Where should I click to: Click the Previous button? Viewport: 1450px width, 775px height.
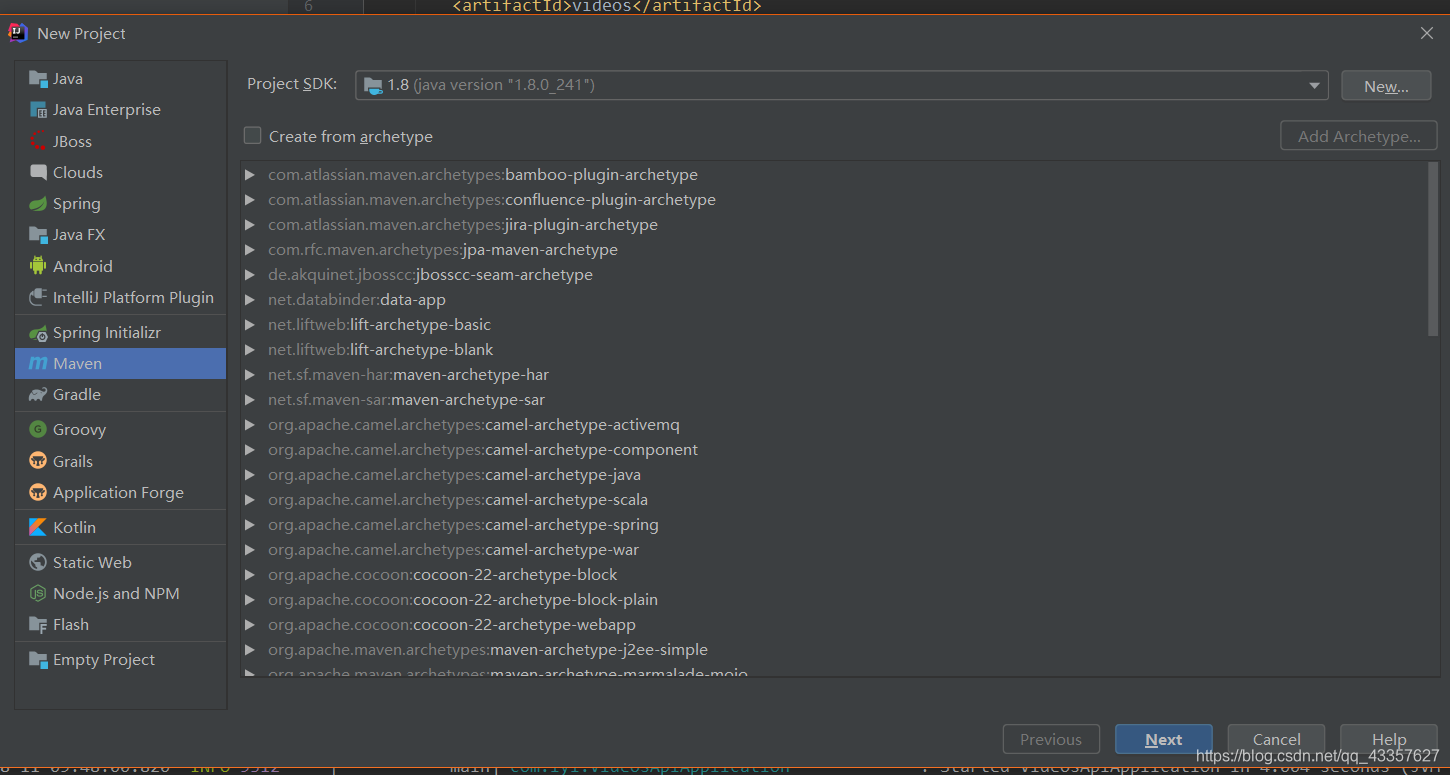click(x=1051, y=740)
